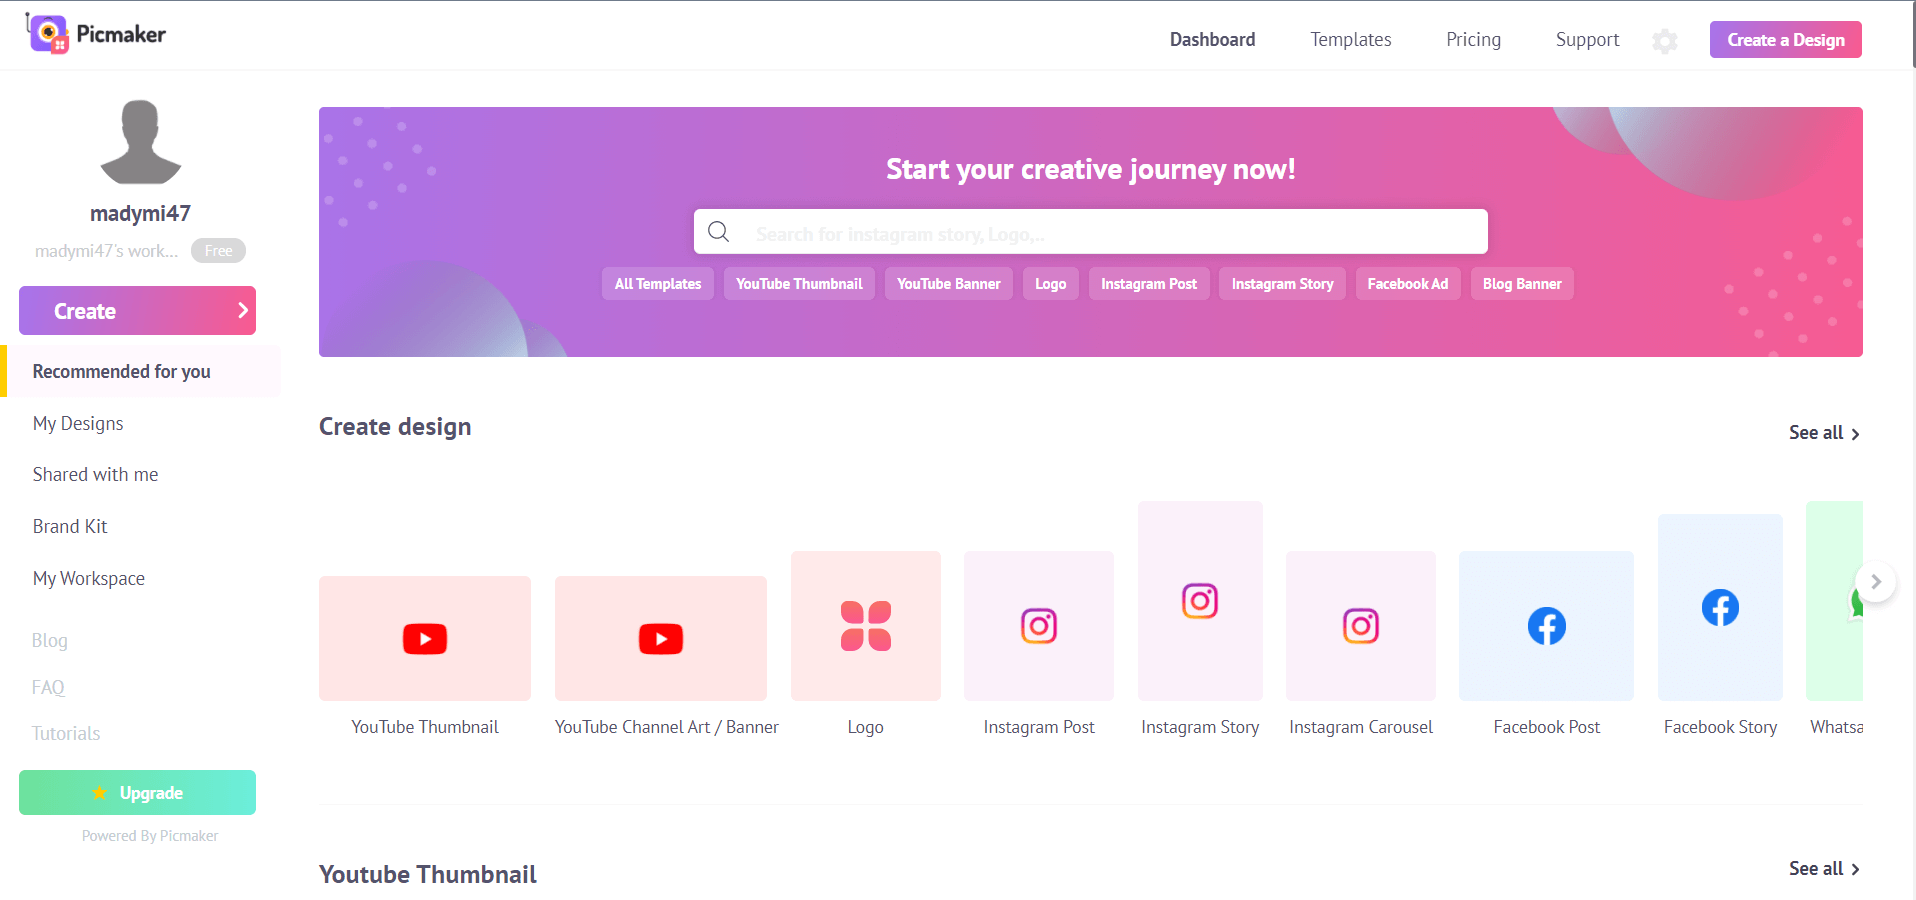This screenshot has height=900, width=1916.
Task: Click the template search input field
Action: (1091, 232)
